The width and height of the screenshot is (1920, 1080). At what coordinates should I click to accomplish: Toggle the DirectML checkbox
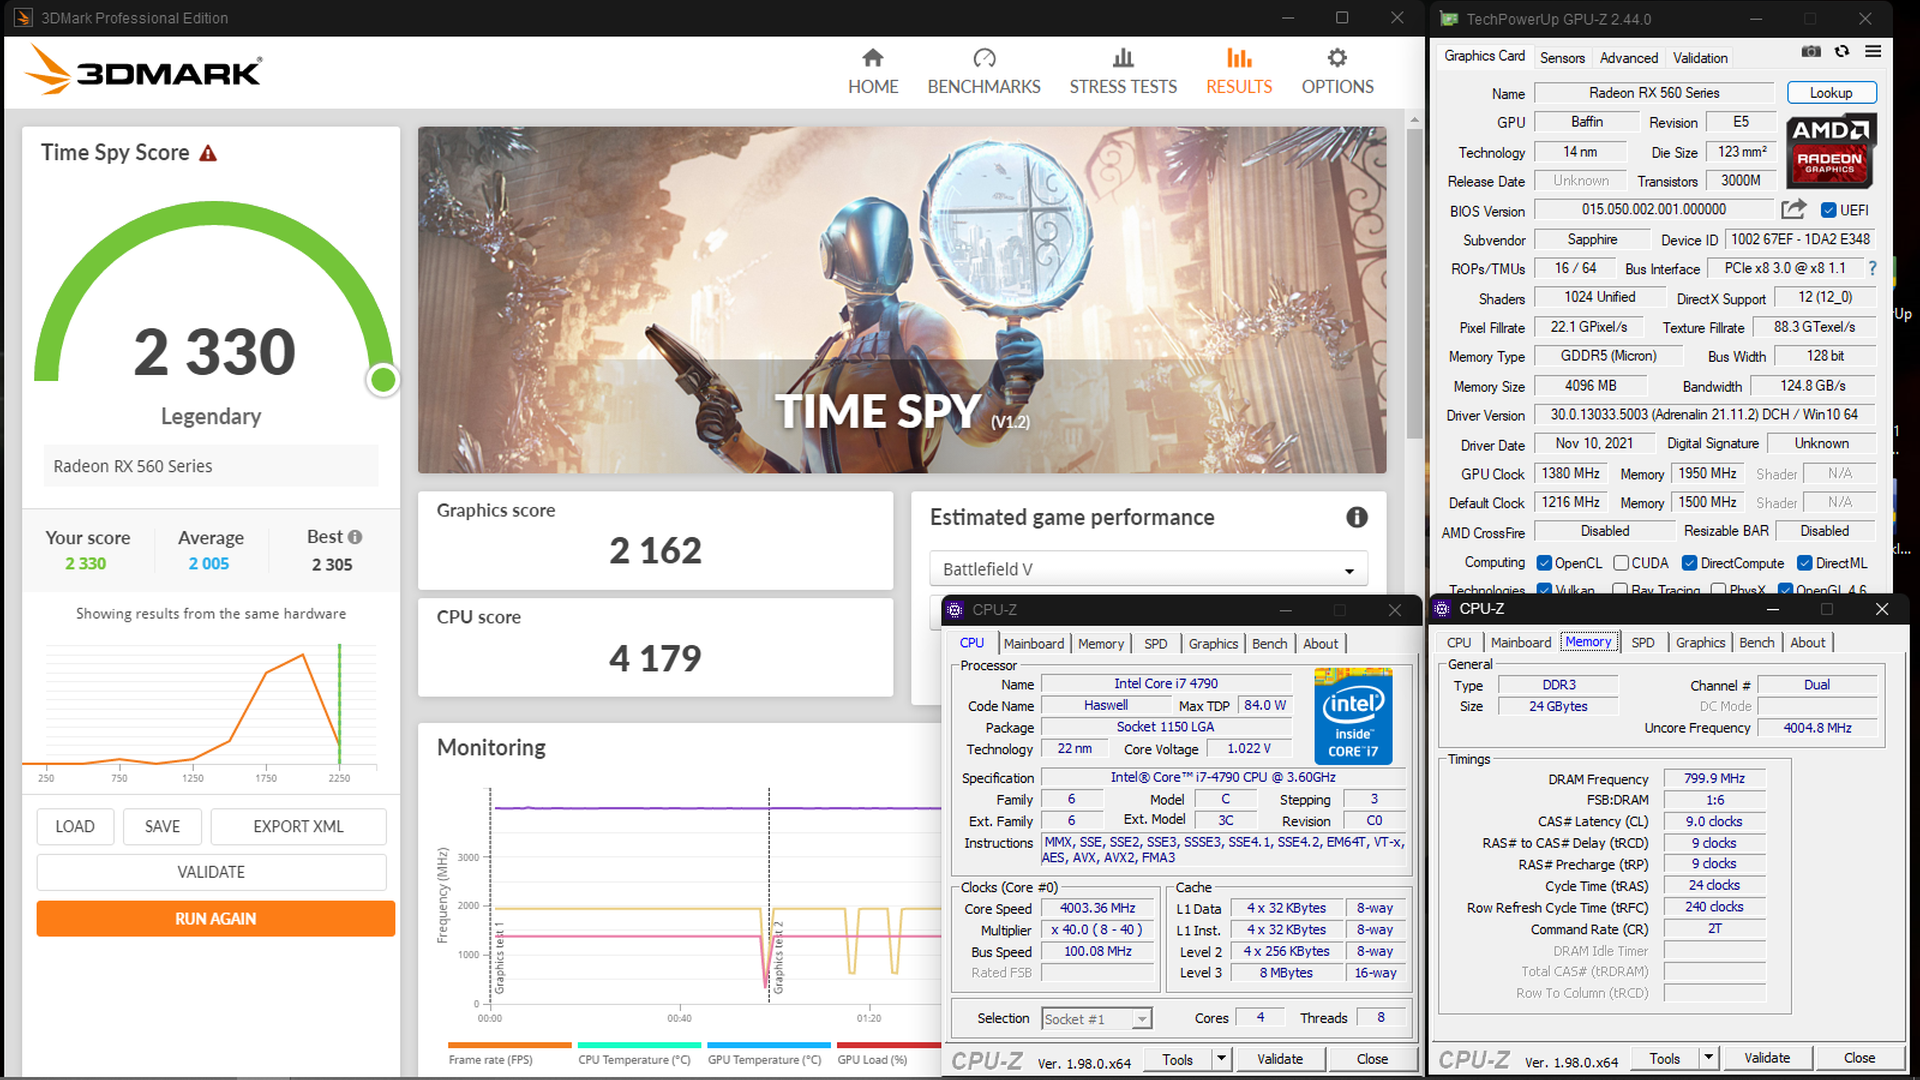[x=1805, y=563]
